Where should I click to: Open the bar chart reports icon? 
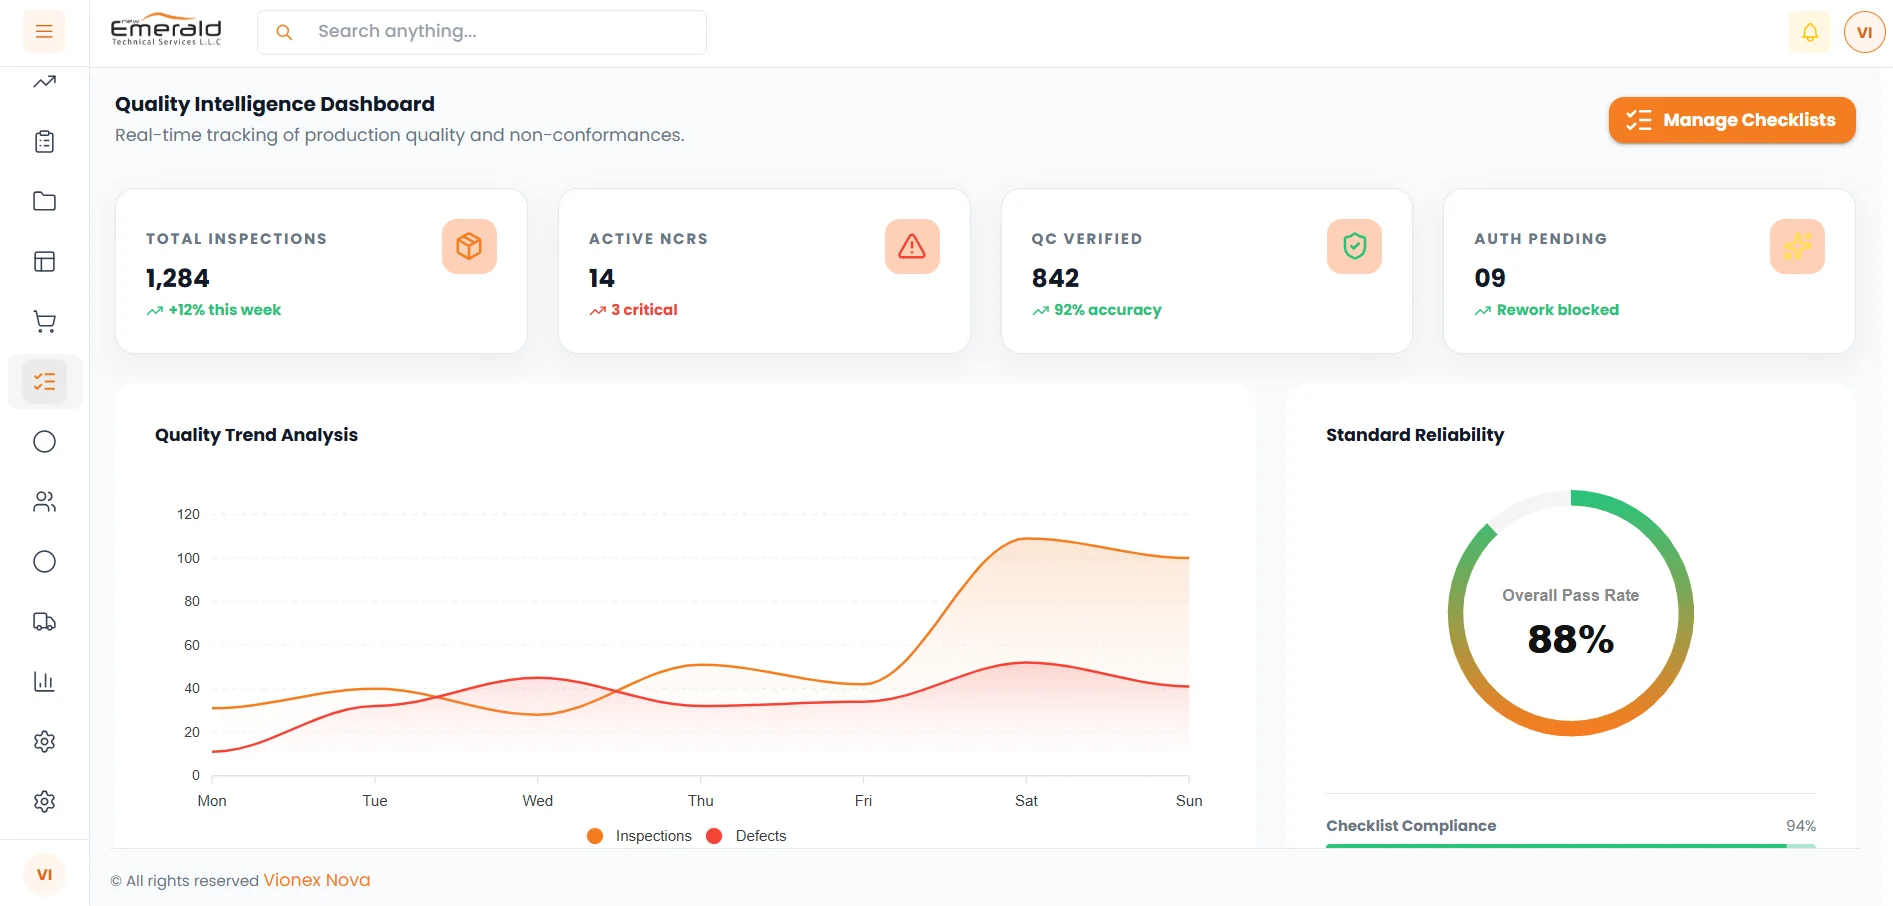coord(44,682)
